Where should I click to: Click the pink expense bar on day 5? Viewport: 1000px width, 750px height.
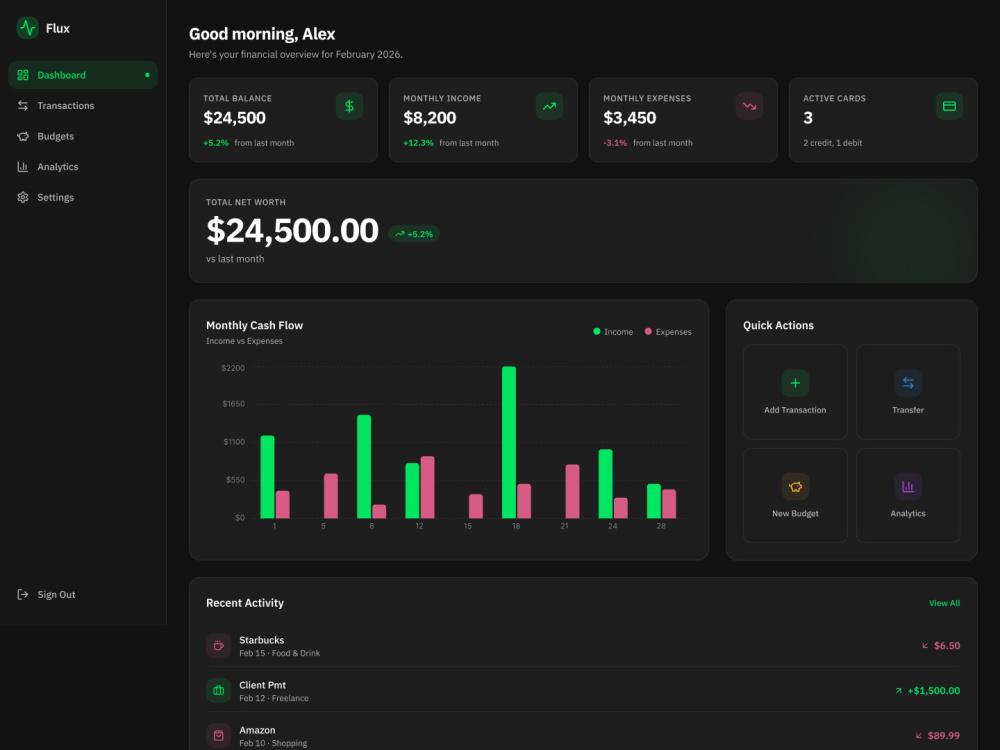click(331, 496)
